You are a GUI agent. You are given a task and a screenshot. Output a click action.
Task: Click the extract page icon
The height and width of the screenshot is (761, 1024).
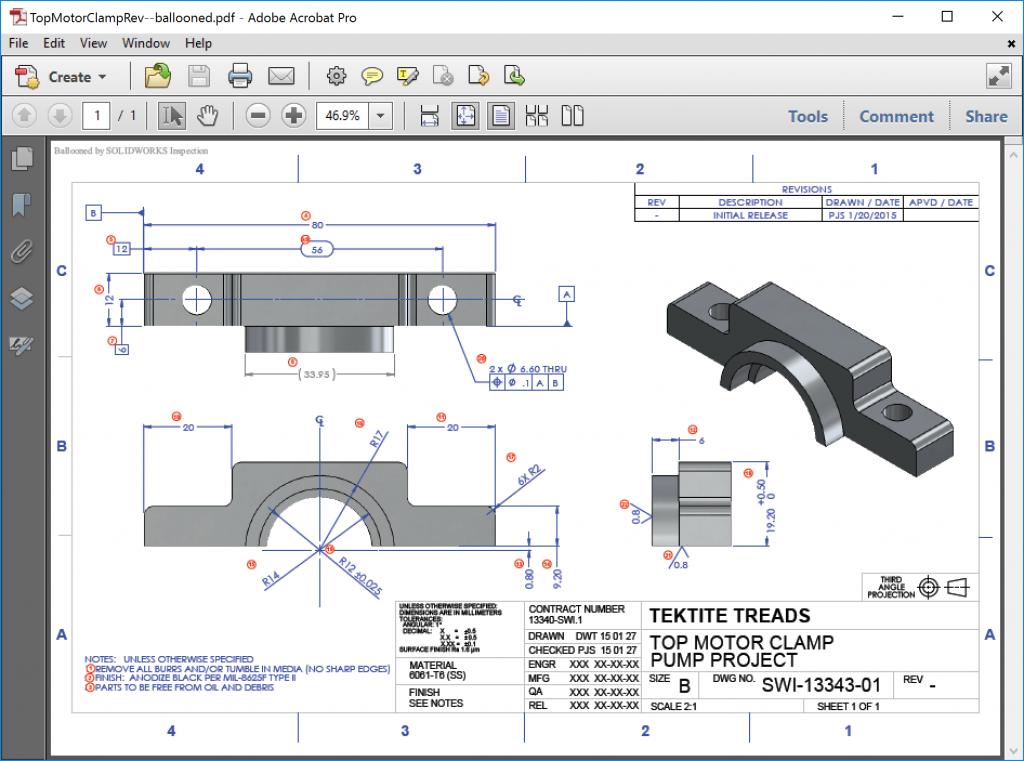tap(515, 76)
